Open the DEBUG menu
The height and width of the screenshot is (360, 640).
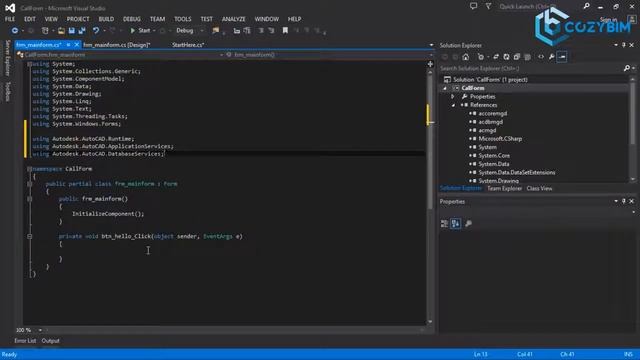point(131,19)
